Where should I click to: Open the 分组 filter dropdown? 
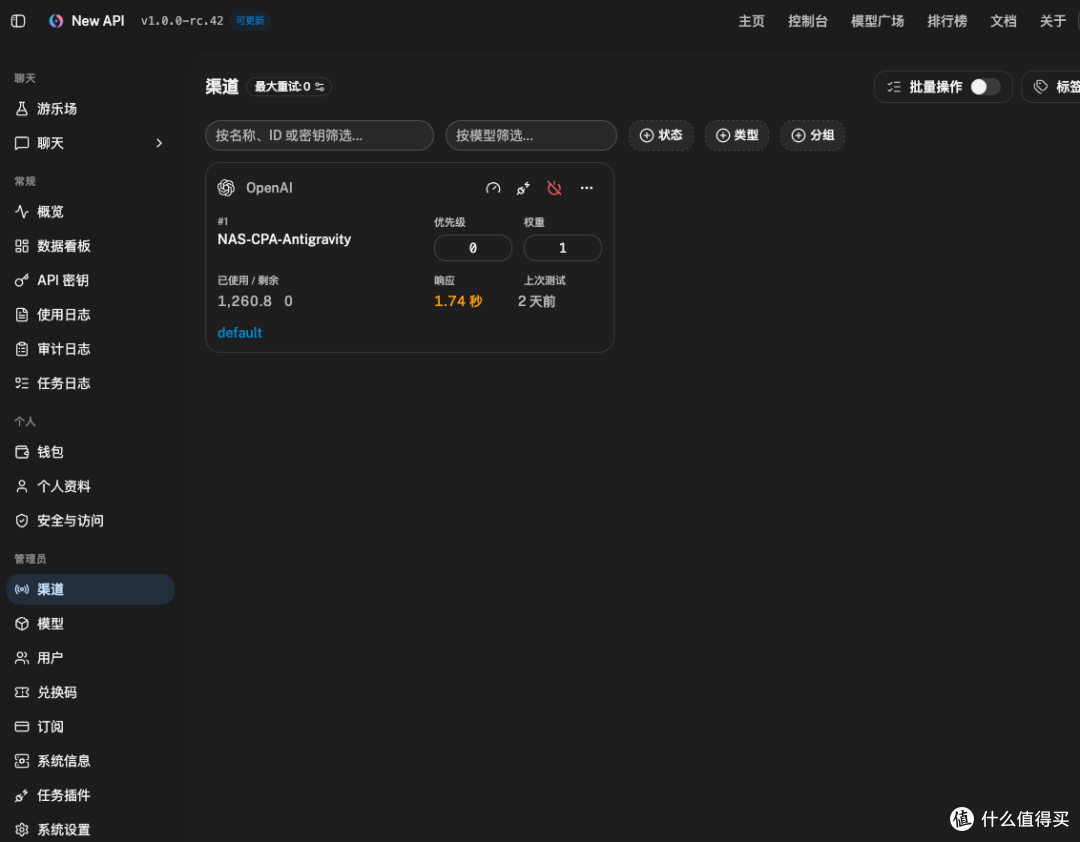click(x=813, y=136)
